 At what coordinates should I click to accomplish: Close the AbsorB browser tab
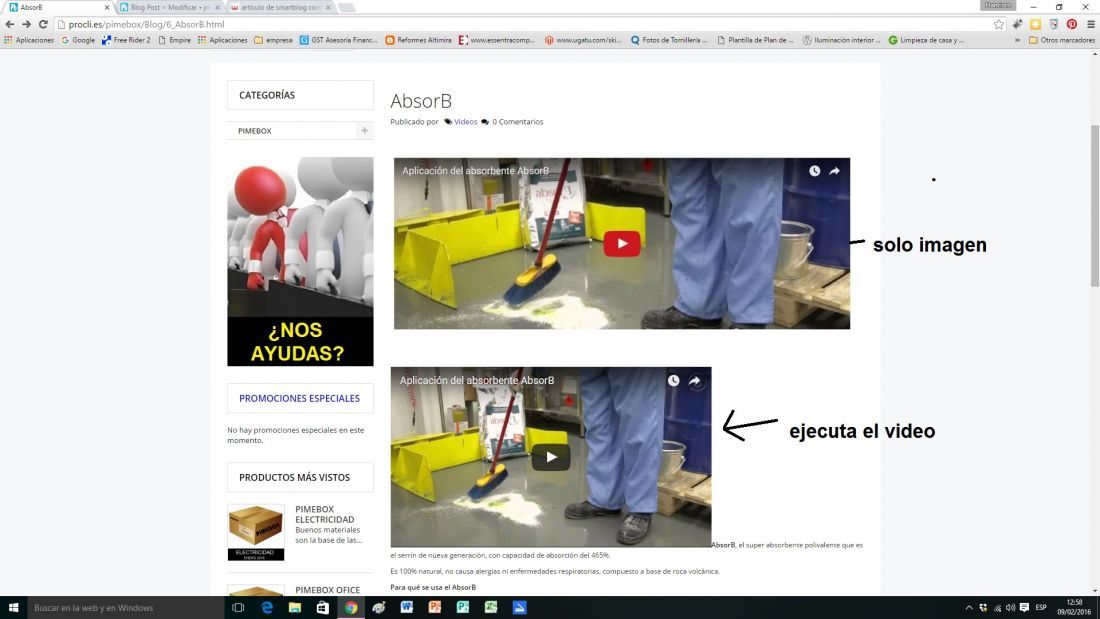pos(107,7)
